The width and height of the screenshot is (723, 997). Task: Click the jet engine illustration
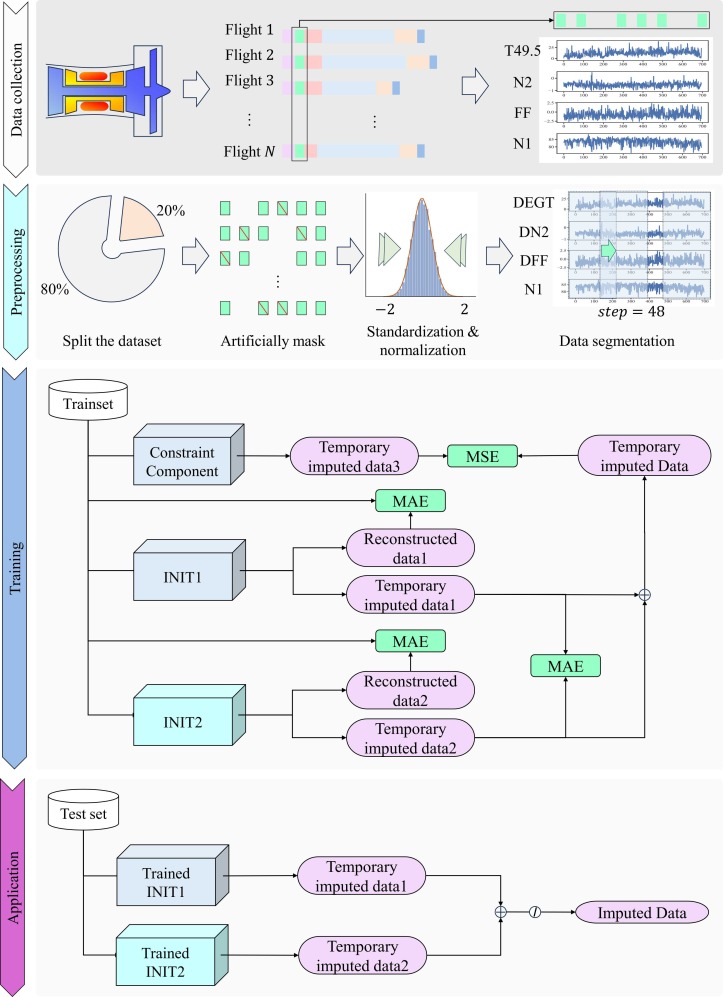(105, 89)
